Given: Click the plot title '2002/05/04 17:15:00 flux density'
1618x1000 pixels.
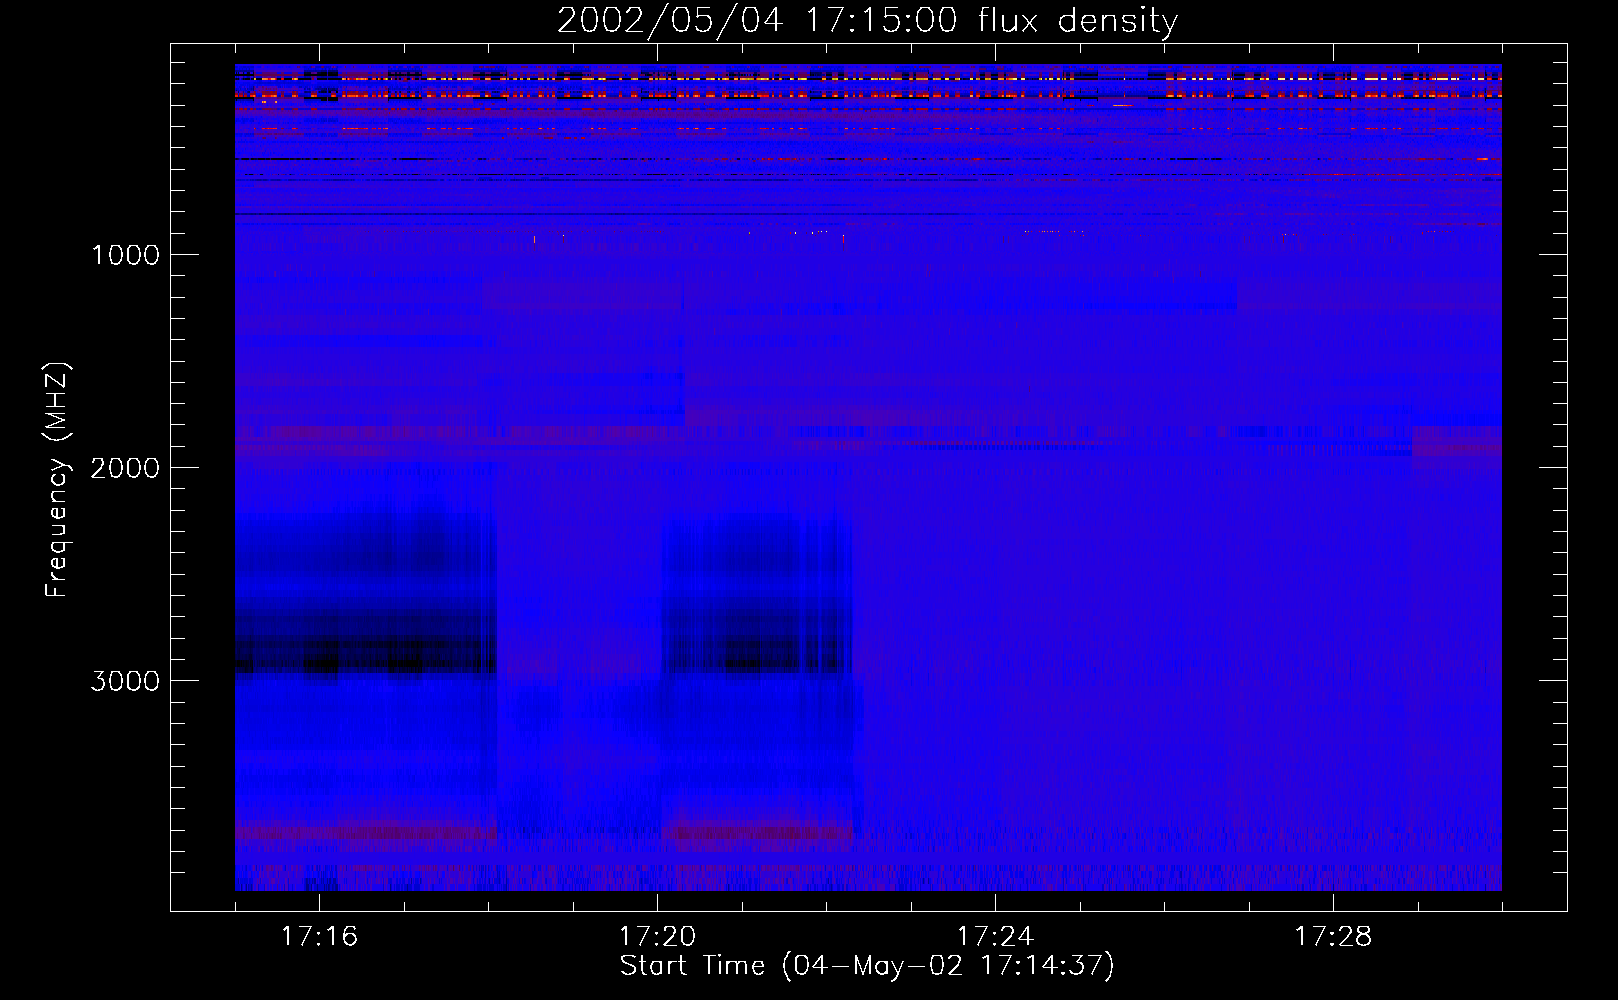Looking at the screenshot, I should coord(867,21).
